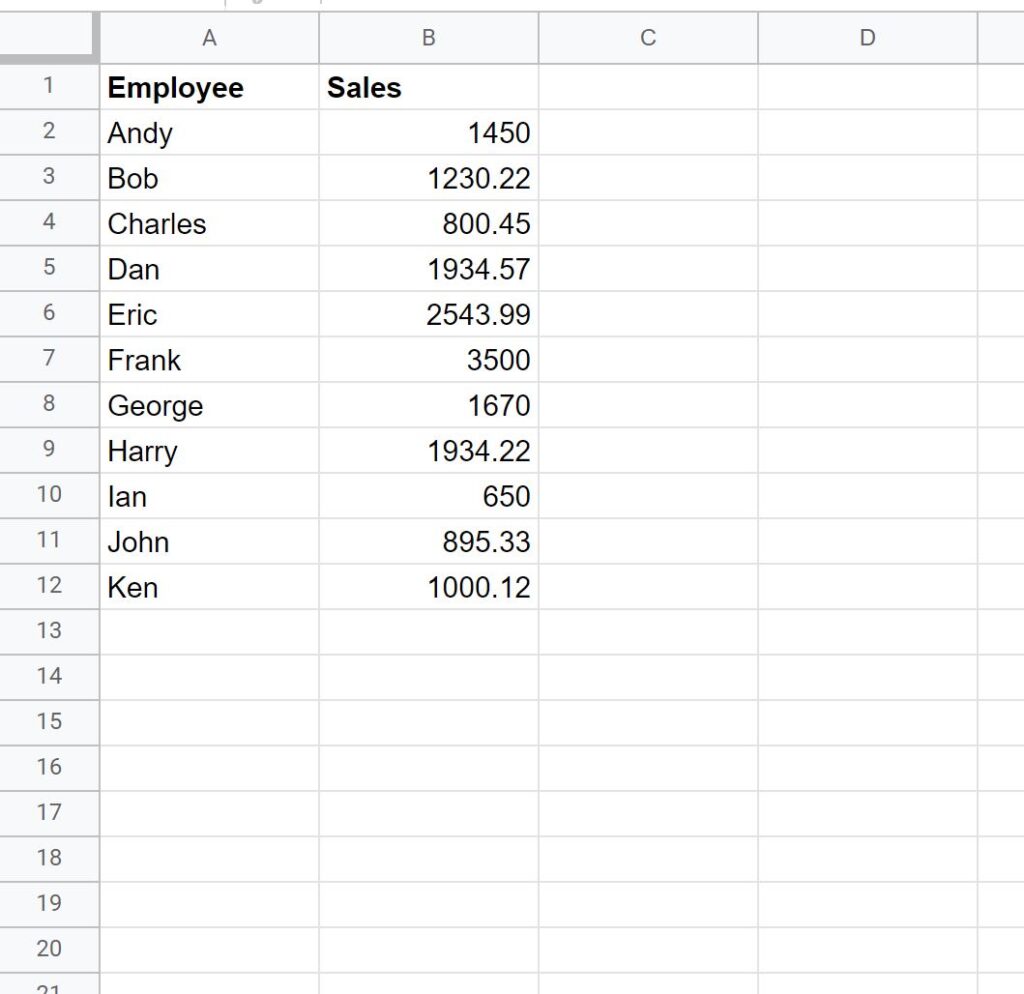Select row 1 header
The image size is (1024, 994).
tap(49, 87)
